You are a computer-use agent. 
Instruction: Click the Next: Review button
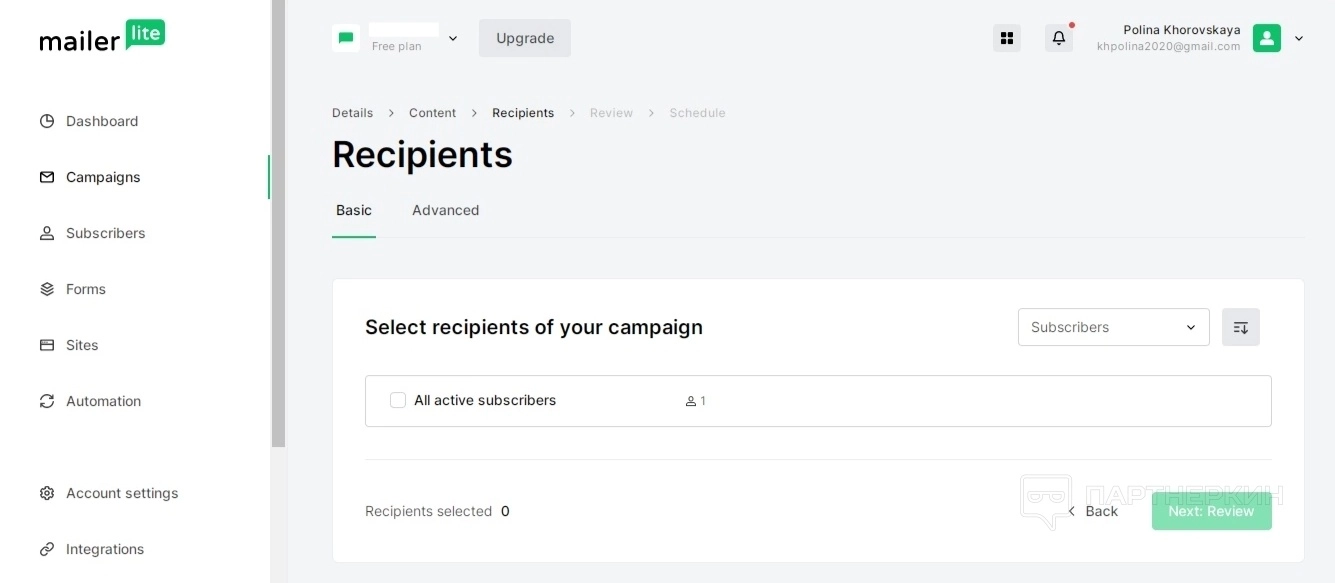click(1211, 511)
